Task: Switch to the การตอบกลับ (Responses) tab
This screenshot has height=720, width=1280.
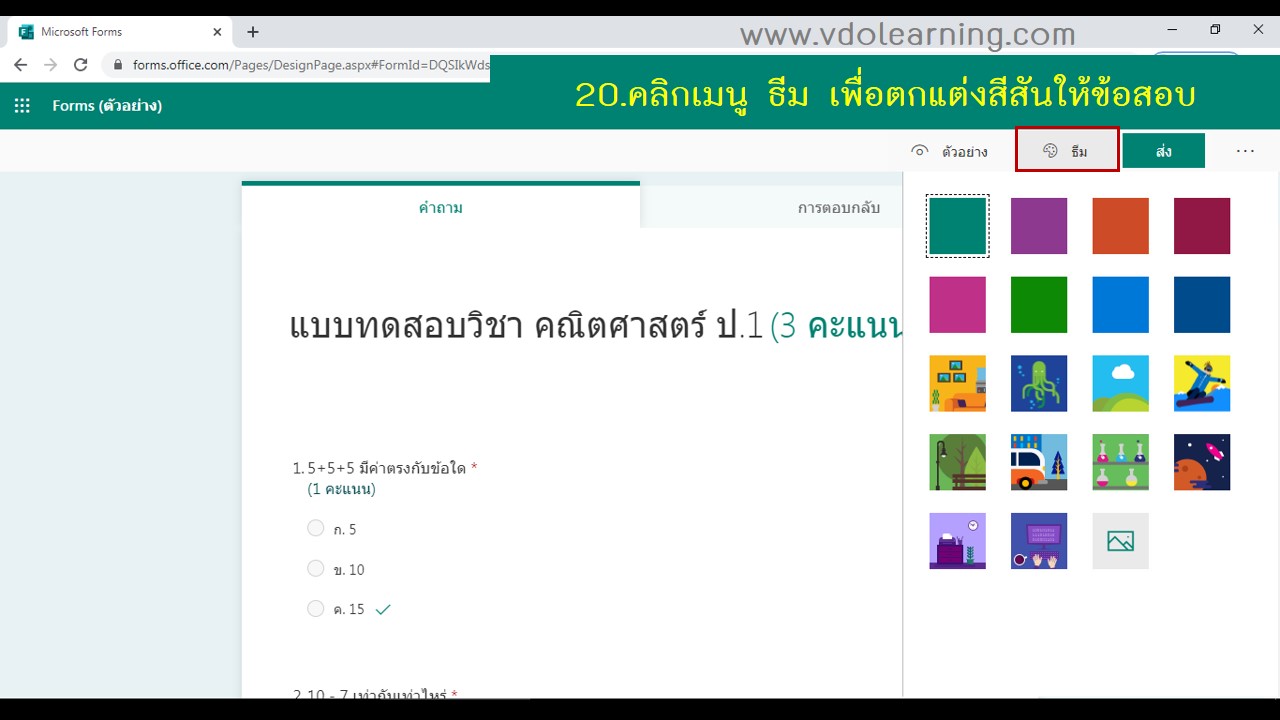Action: pyautogui.click(x=838, y=208)
